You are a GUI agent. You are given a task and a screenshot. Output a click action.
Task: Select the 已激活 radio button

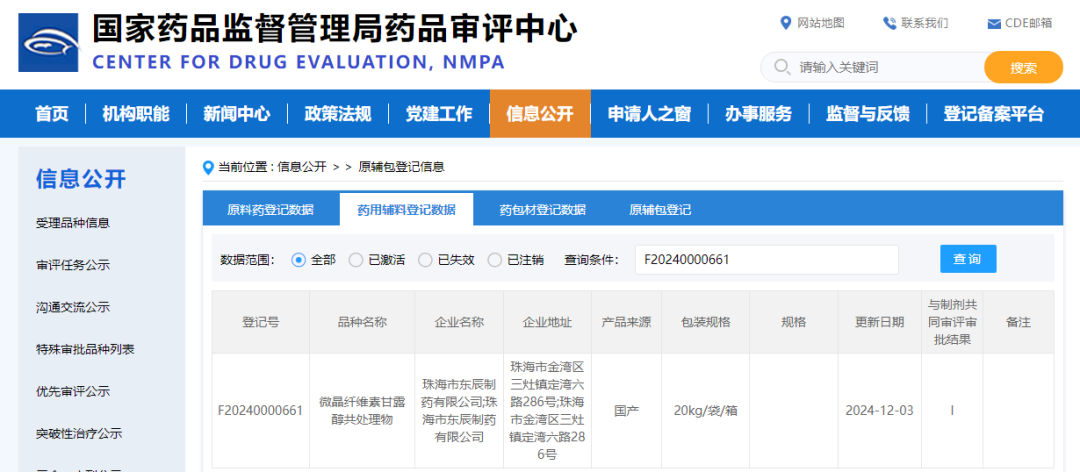pos(356,260)
